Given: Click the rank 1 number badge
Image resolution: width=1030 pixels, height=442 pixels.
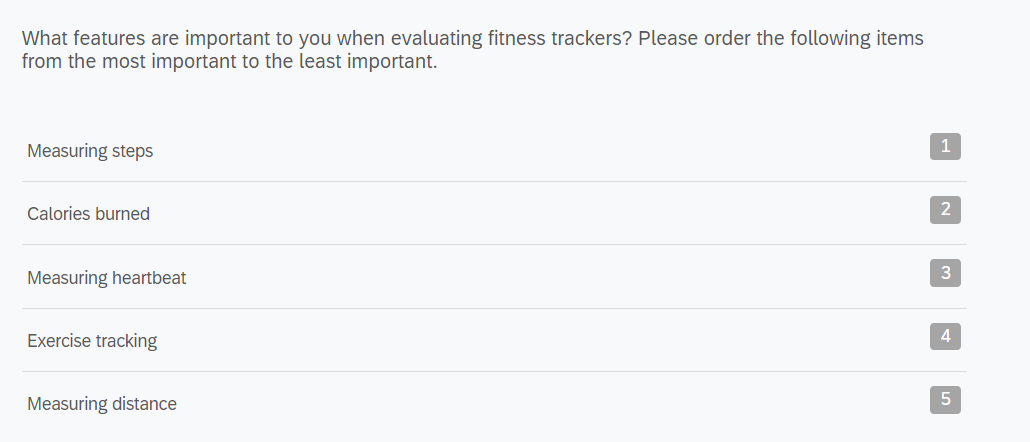Looking at the screenshot, I should pos(945,147).
